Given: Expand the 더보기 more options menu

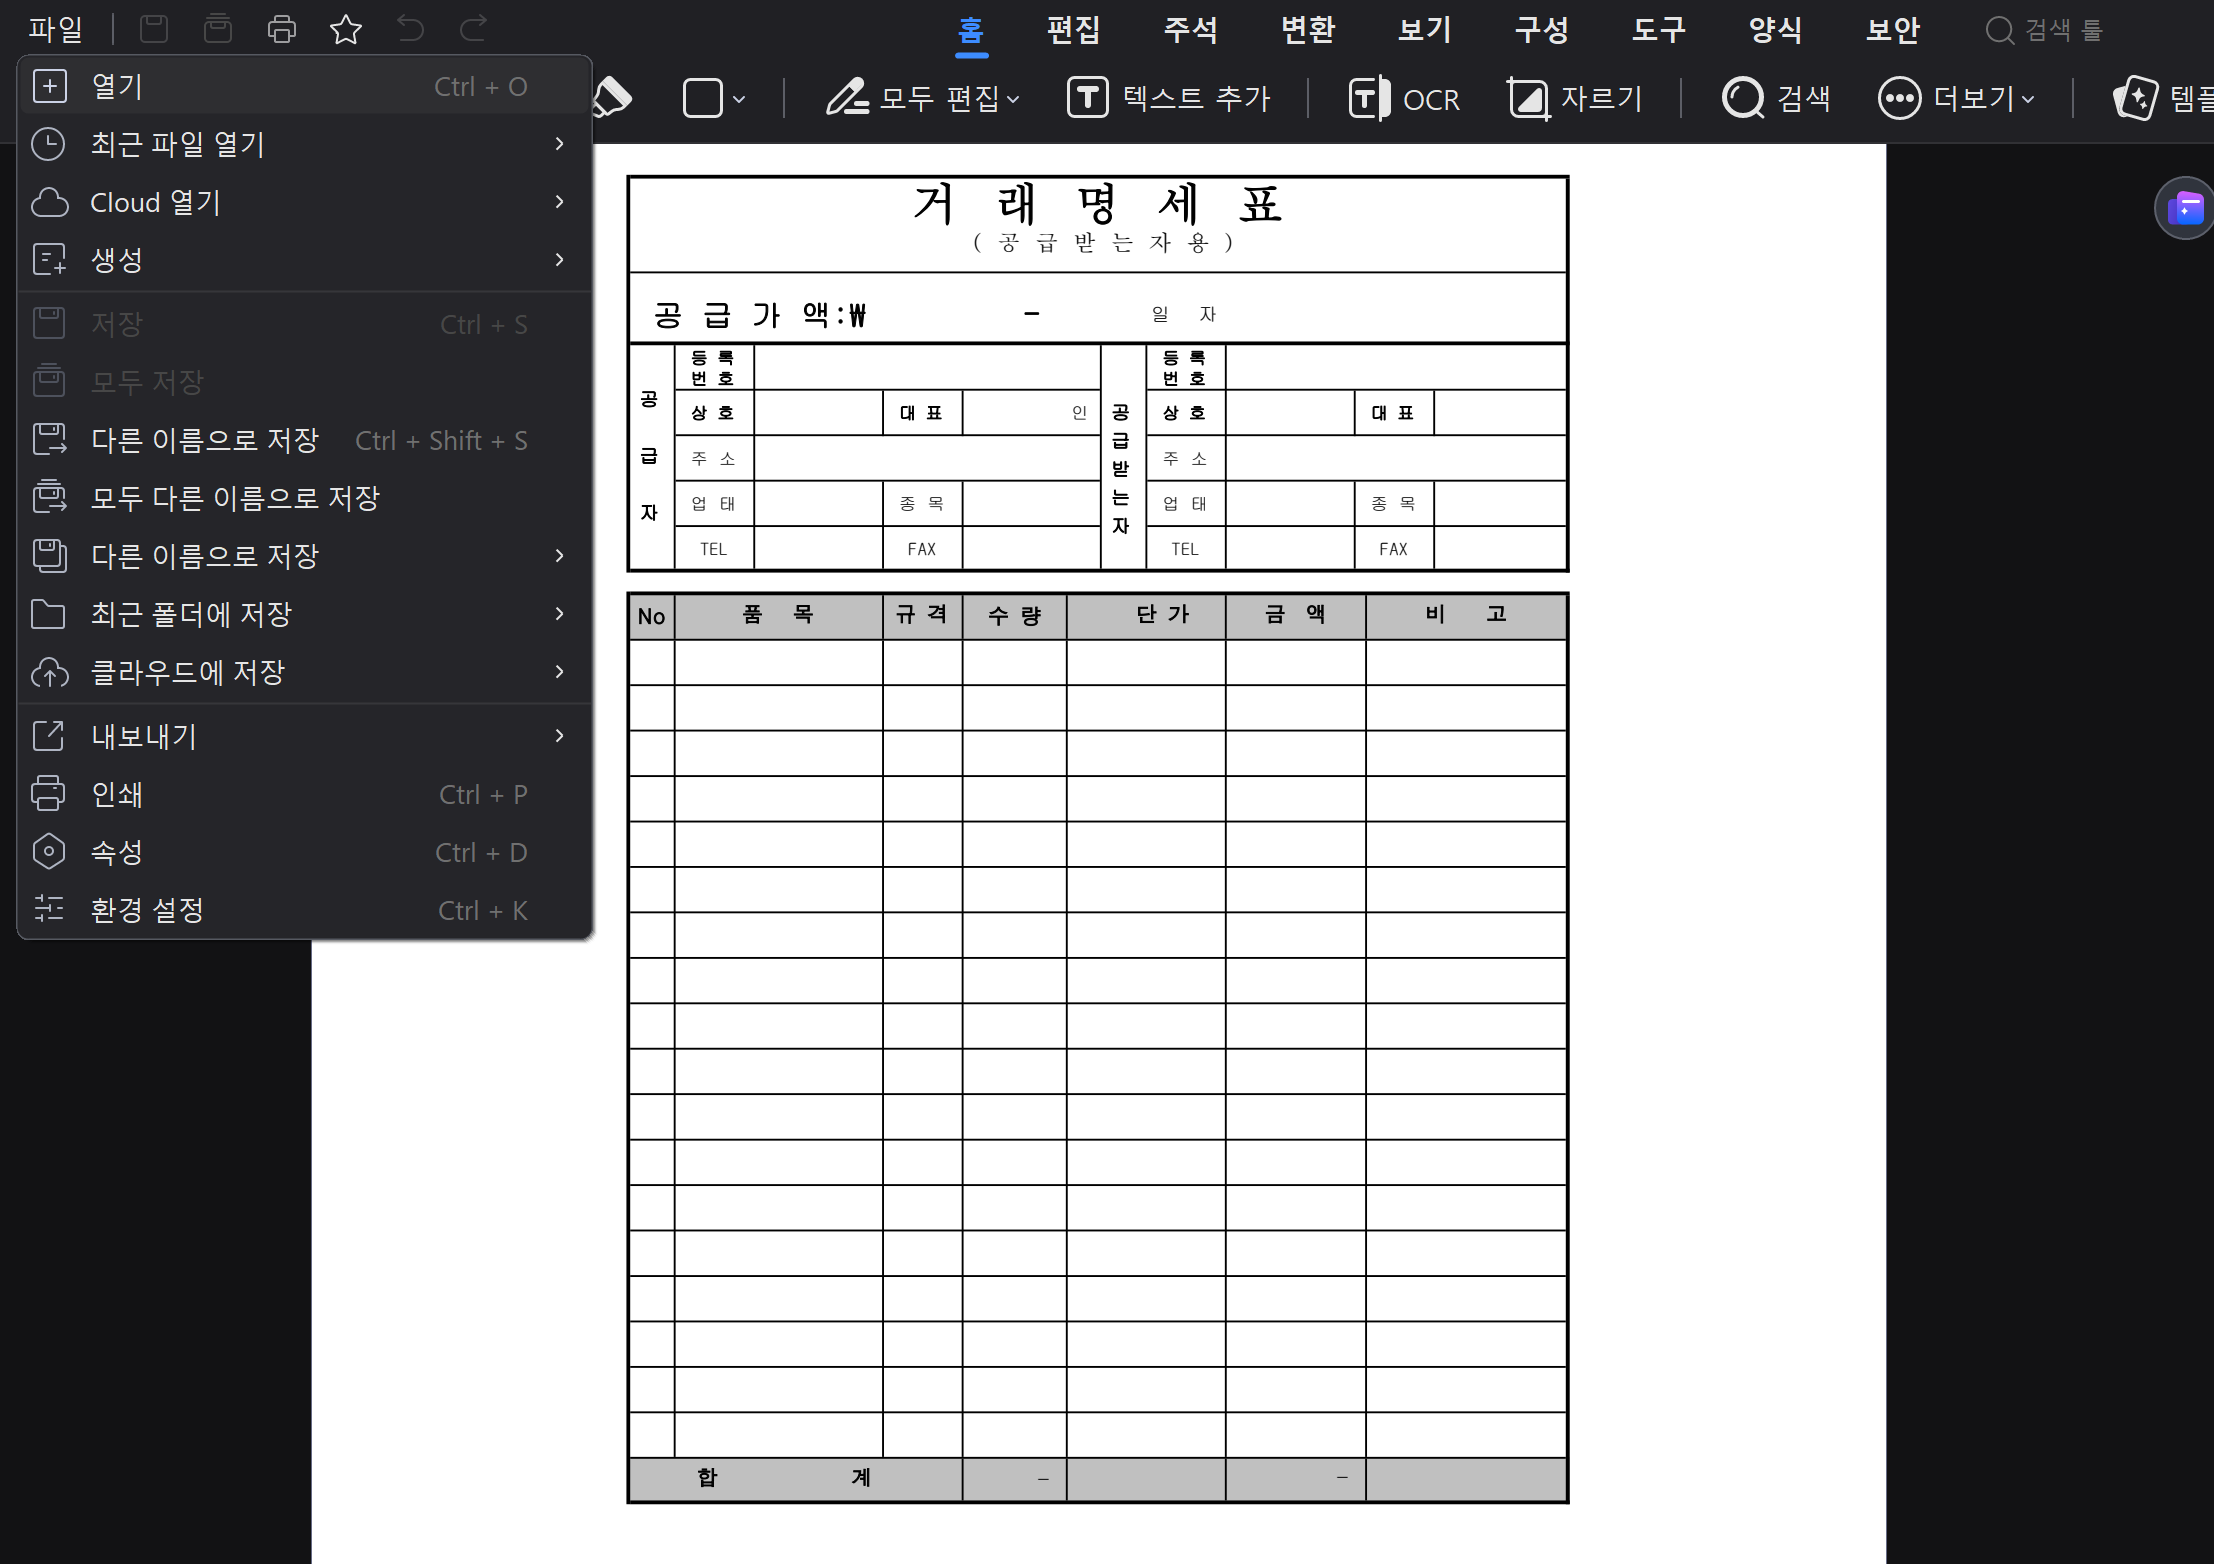Looking at the screenshot, I should click(1957, 98).
